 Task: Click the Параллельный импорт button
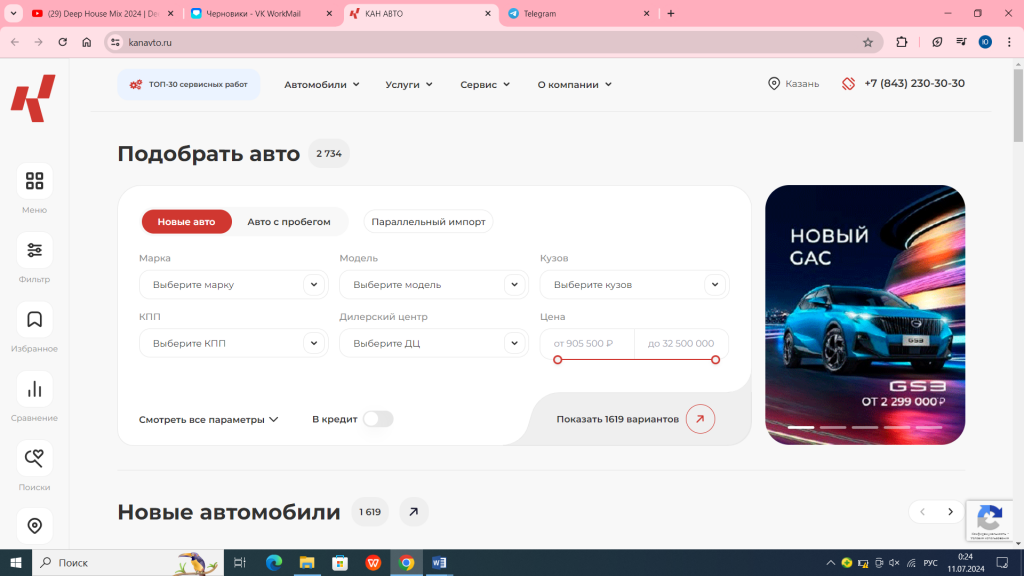click(428, 222)
